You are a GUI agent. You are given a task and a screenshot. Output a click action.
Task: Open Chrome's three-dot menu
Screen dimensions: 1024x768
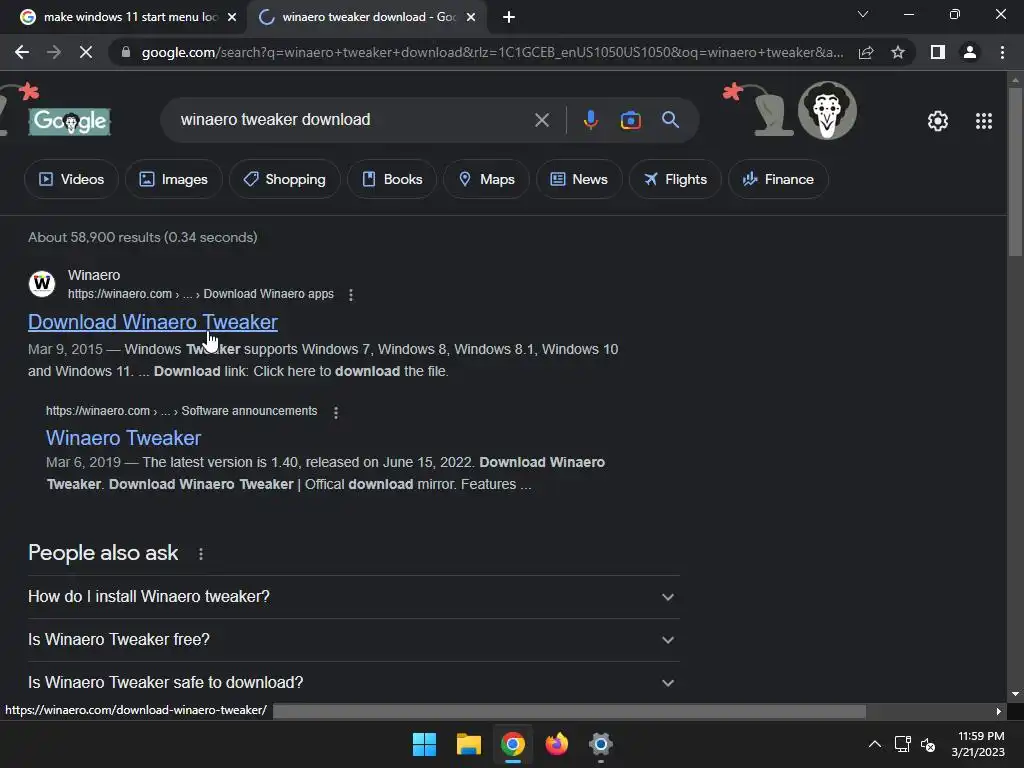(x=1002, y=52)
